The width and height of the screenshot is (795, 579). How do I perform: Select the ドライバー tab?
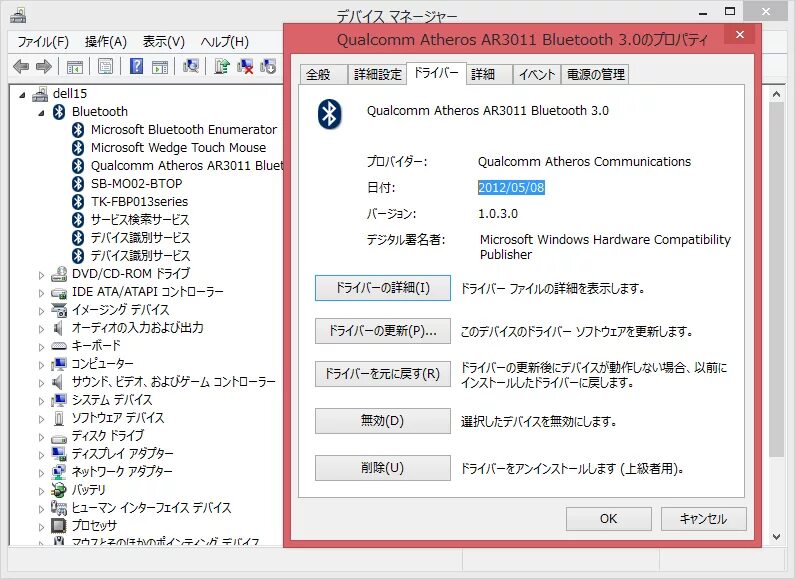pos(436,73)
